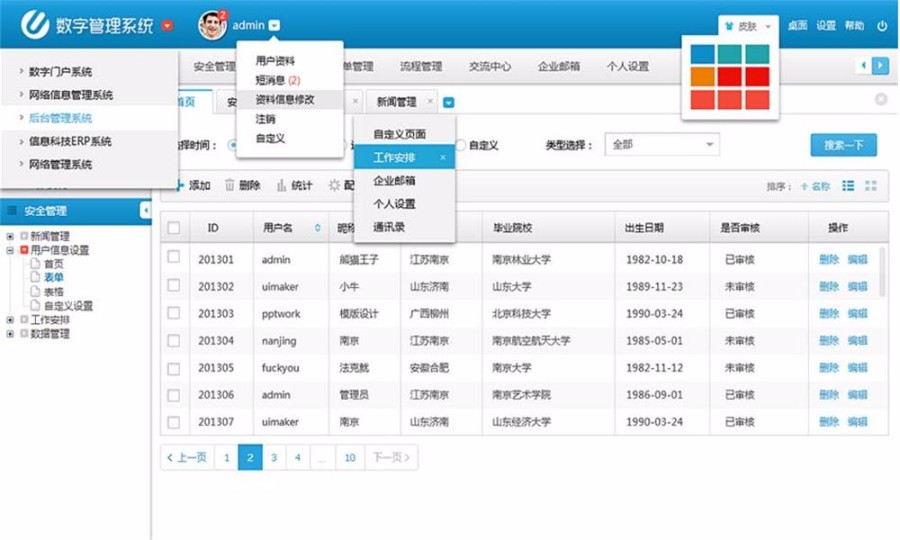Check the row 201304 checkbox
The image size is (900, 540).
click(x=174, y=340)
